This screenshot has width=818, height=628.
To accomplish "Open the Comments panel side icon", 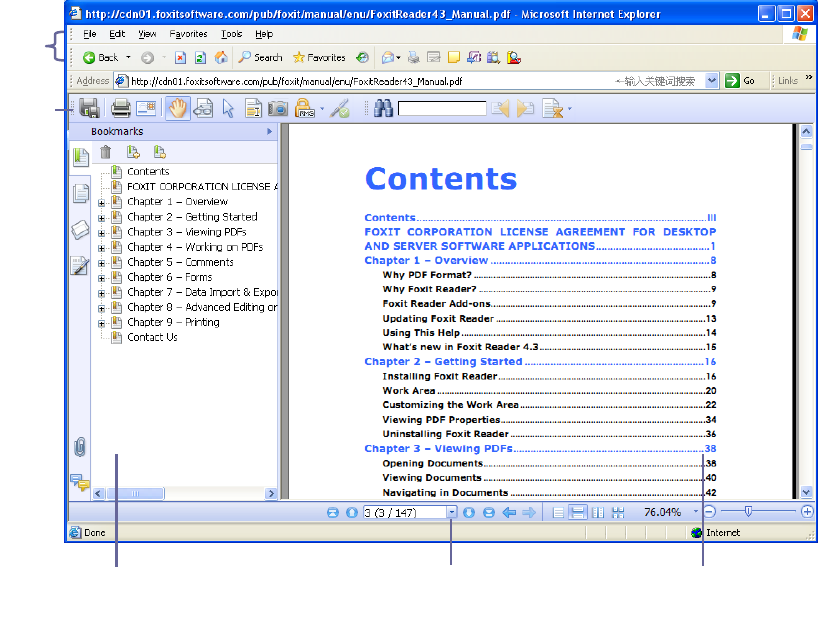I will [80, 482].
